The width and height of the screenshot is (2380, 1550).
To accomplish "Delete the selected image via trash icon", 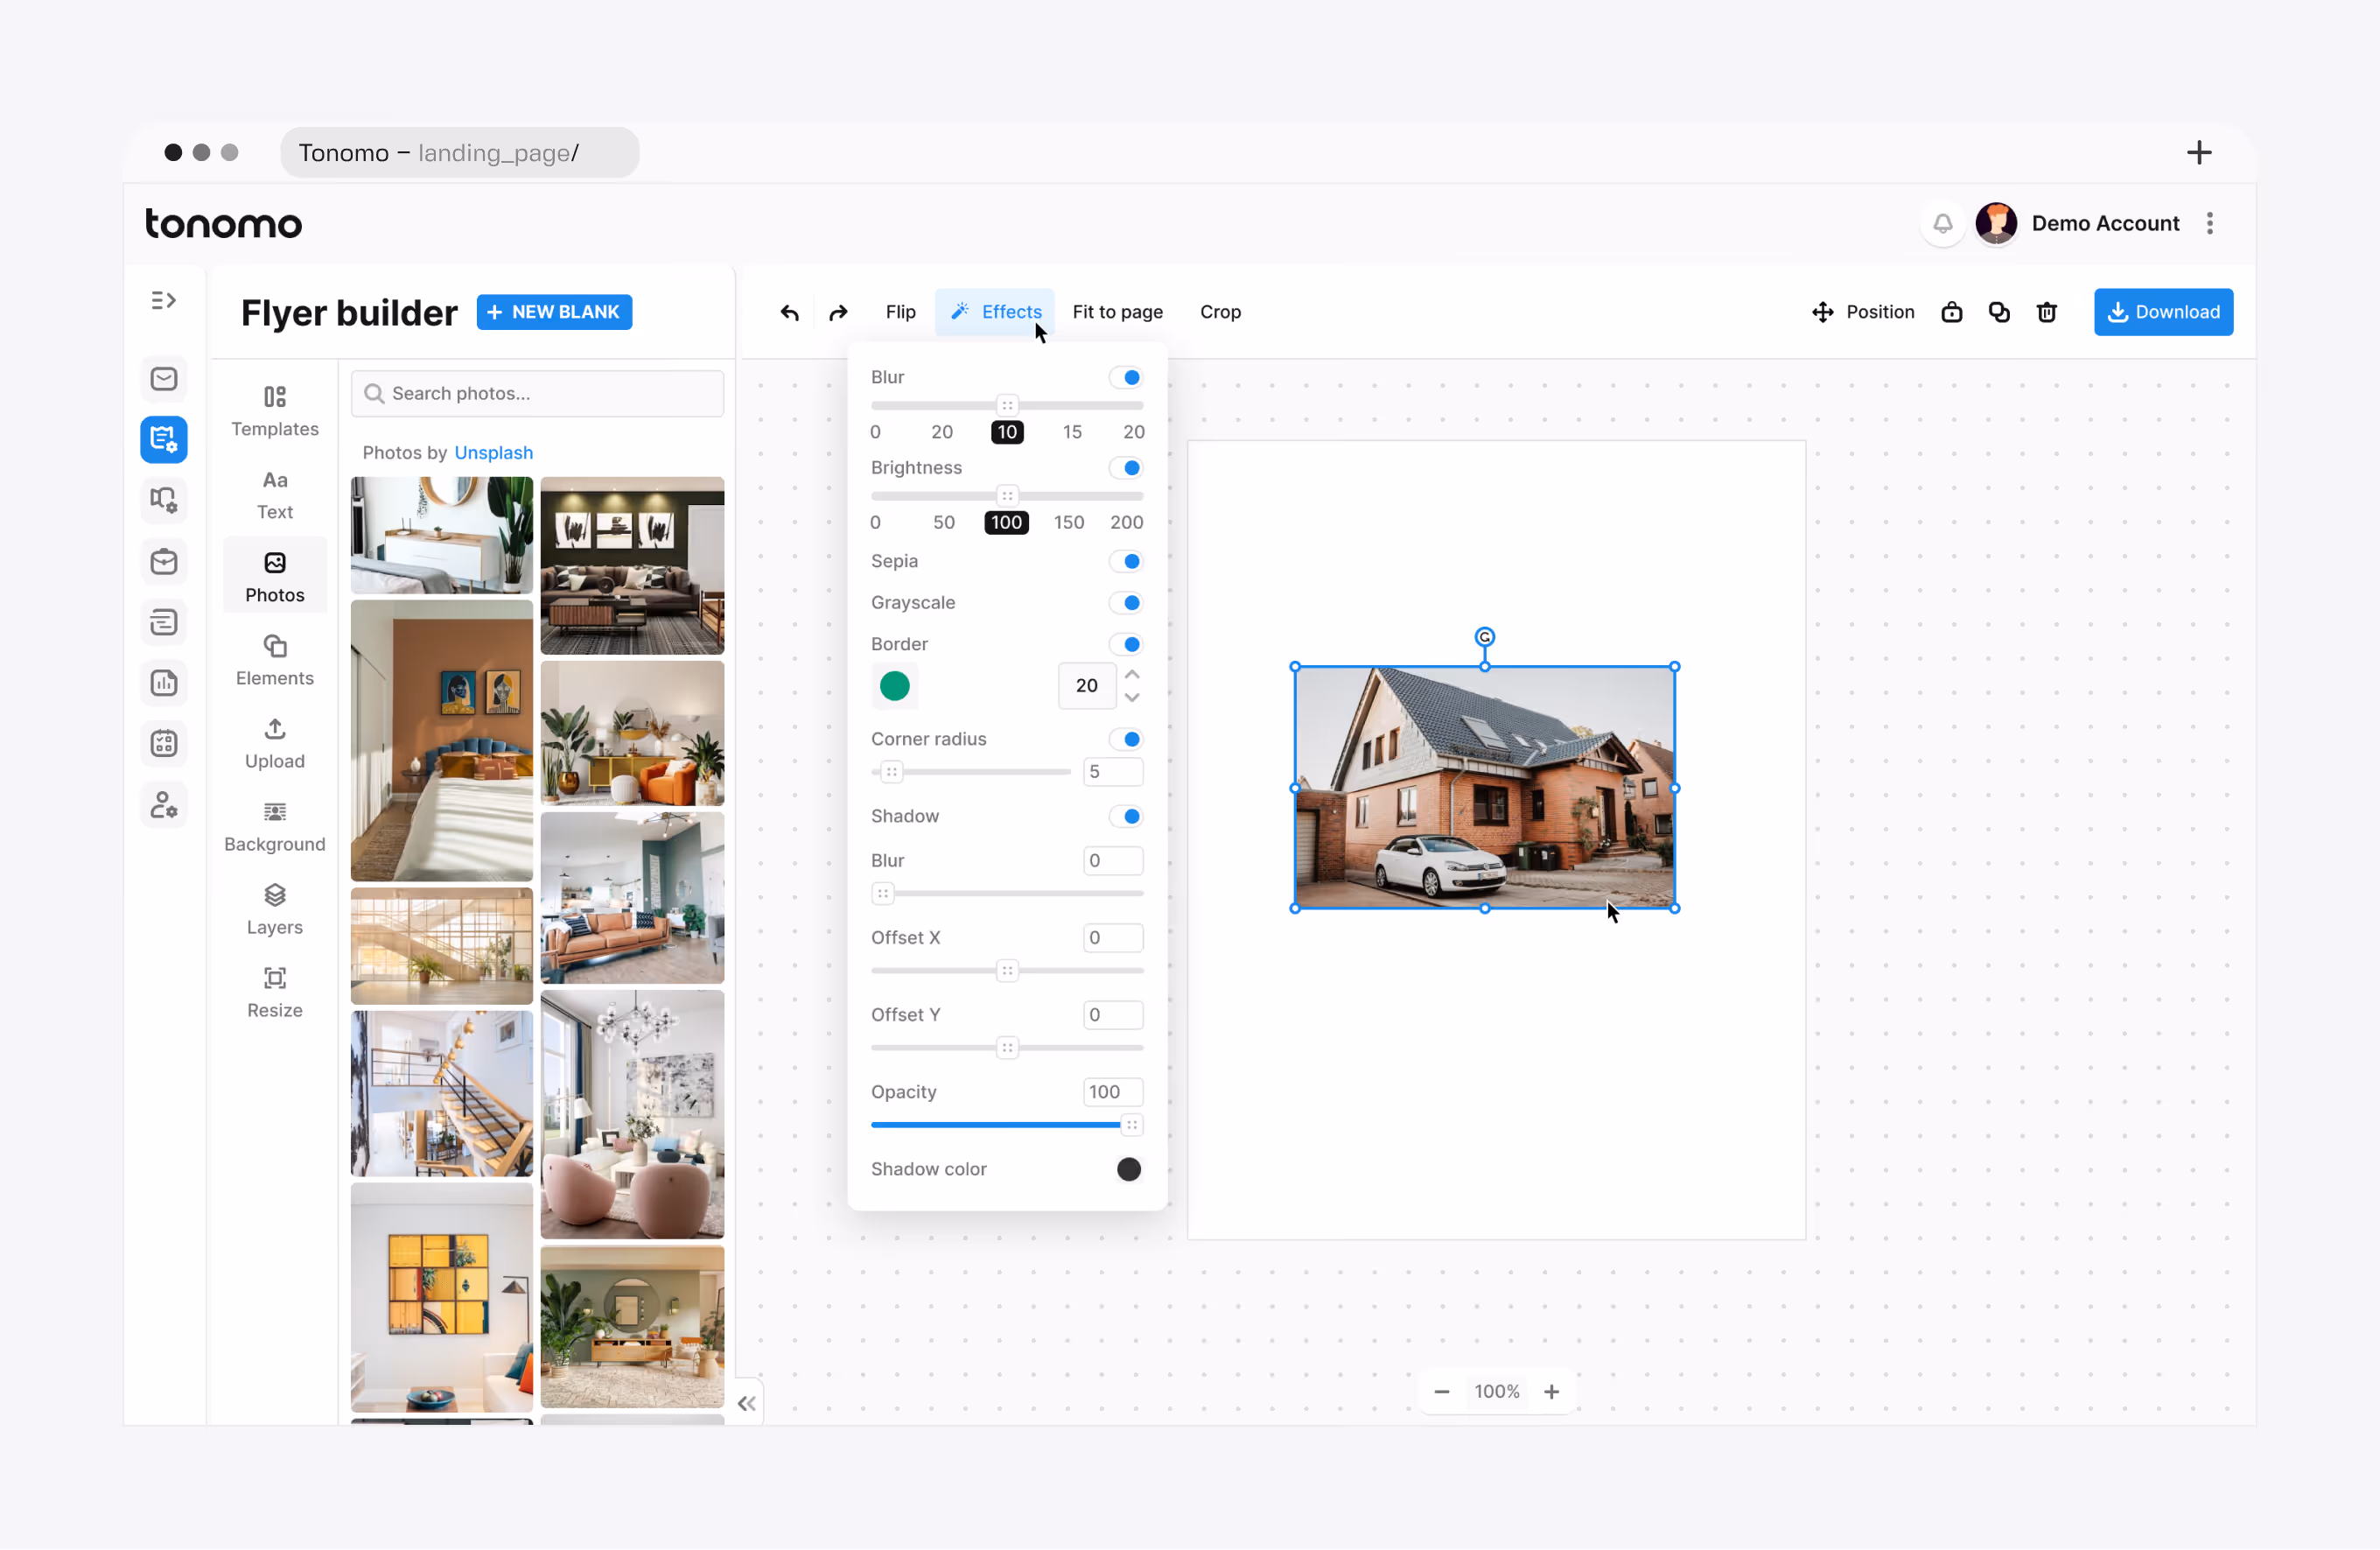I will click(2046, 313).
